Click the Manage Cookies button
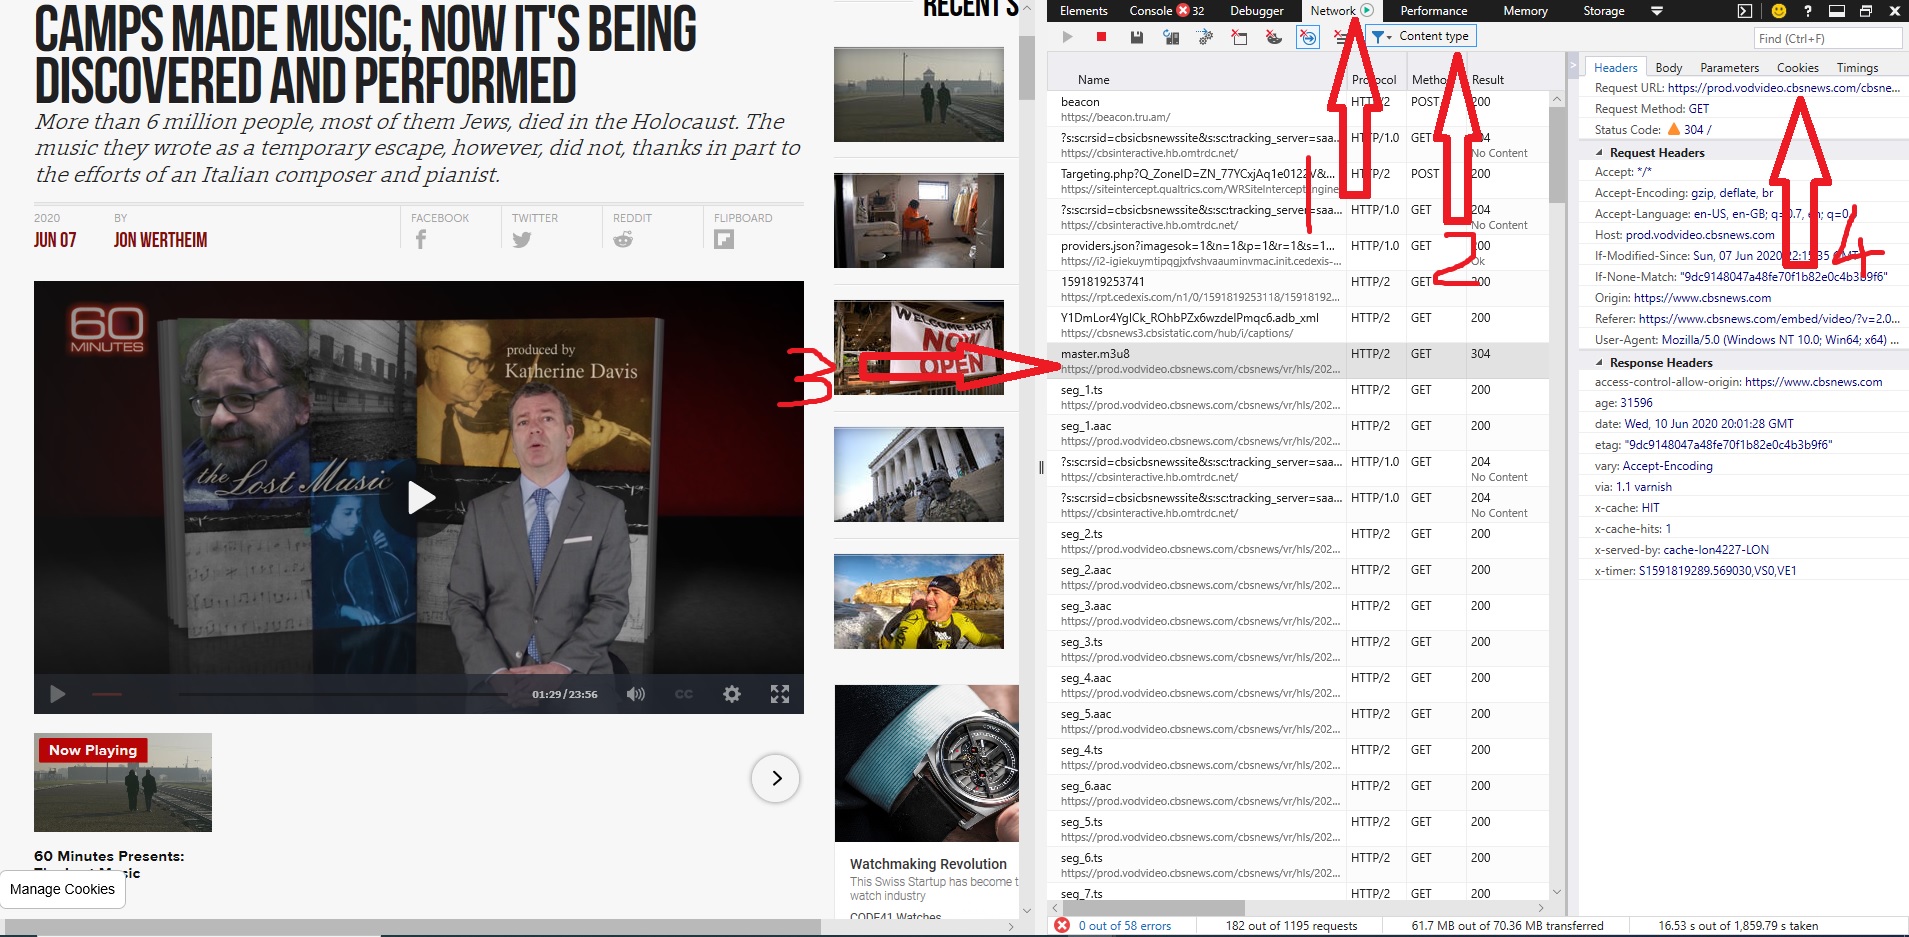Screen dimensions: 1909x937 62,889
